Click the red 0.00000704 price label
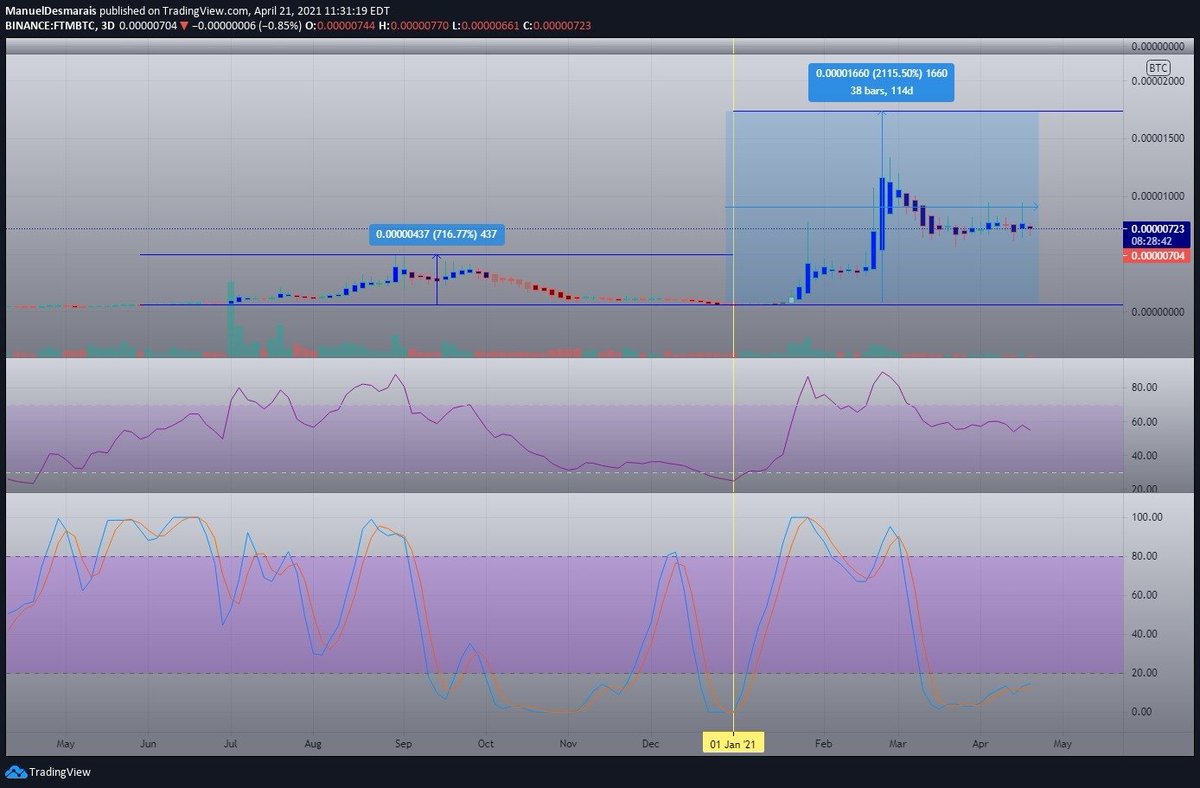The height and width of the screenshot is (788, 1200). (1156, 257)
